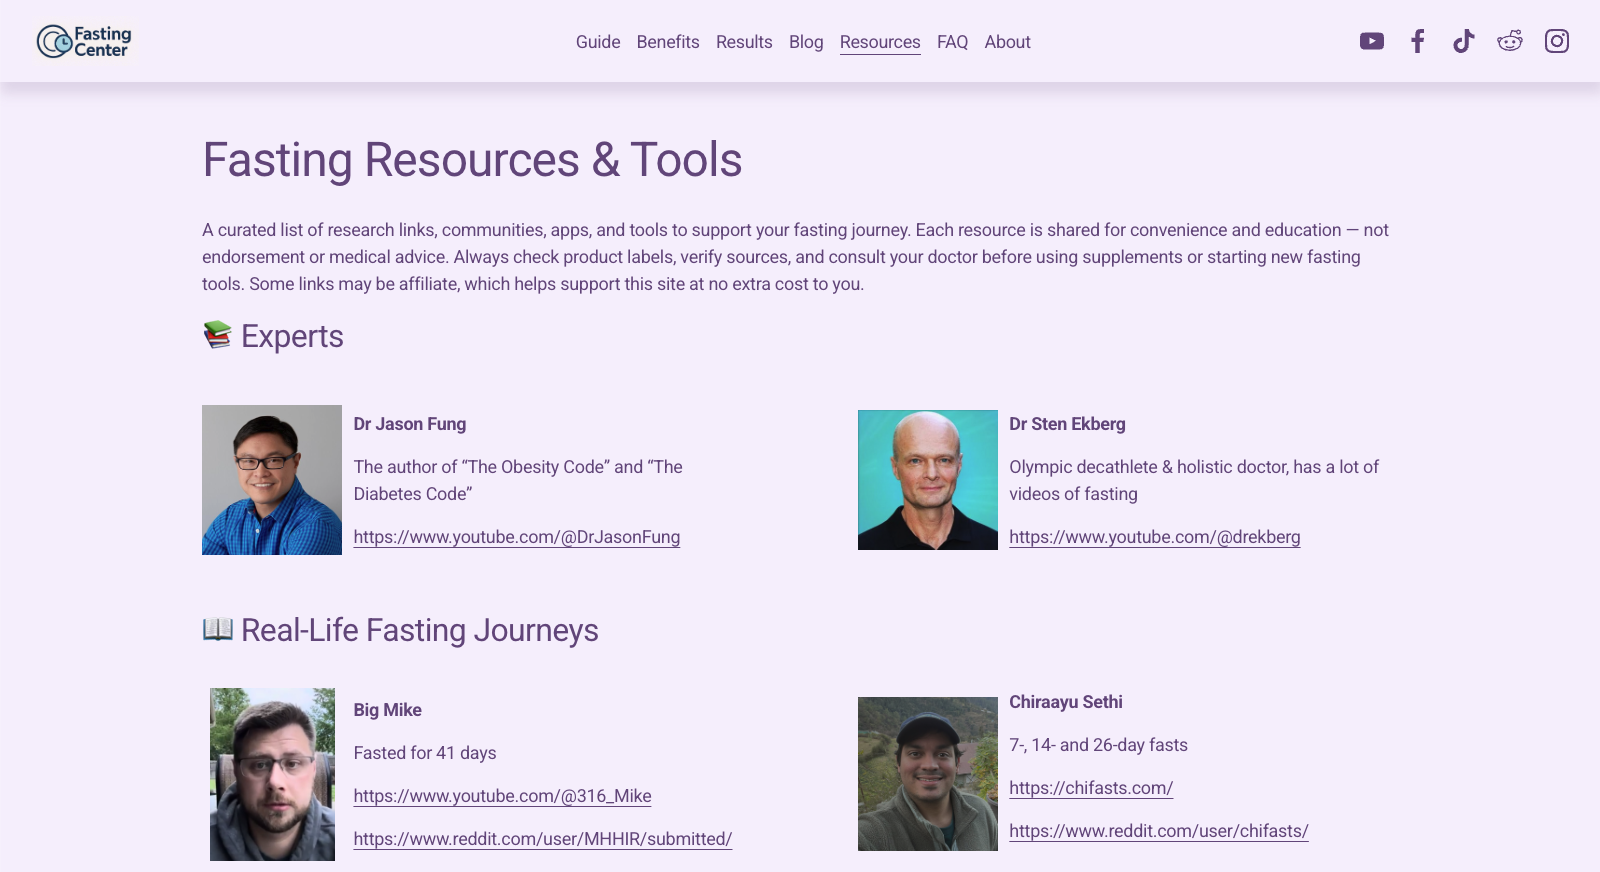Open the FAQ page
The width and height of the screenshot is (1600, 872).
pos(952,42)
